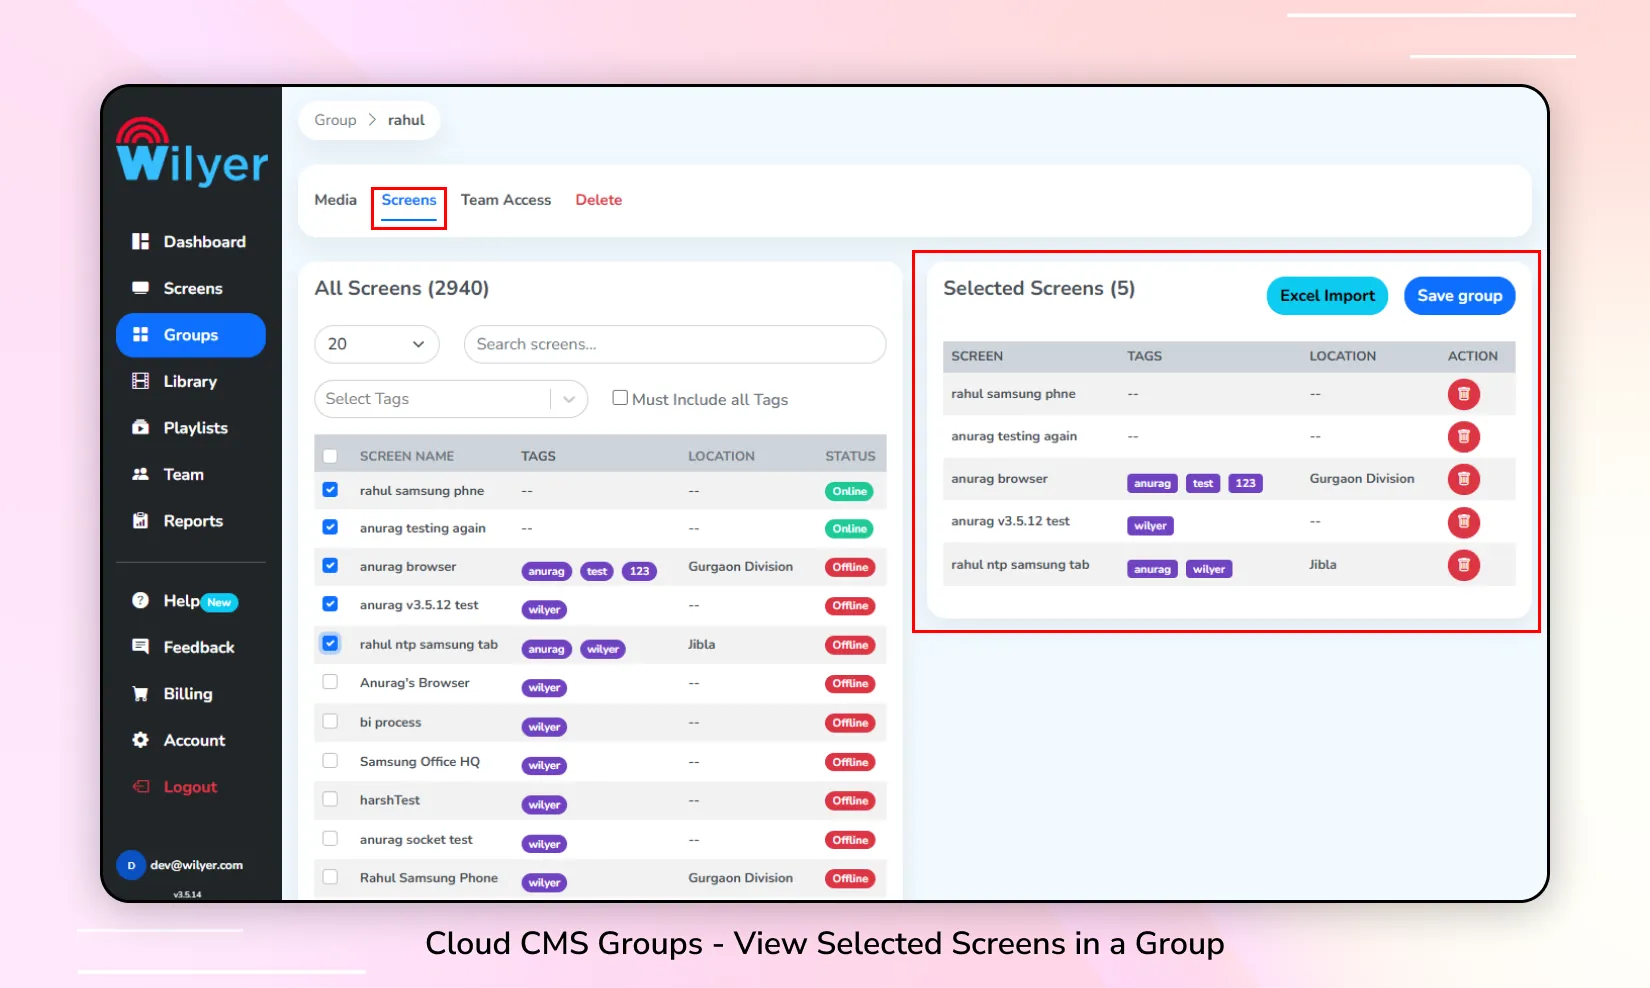Expand the Select Tags dropdown
The height and width of the screenshot is (988, 1650).
pos(451,399)
